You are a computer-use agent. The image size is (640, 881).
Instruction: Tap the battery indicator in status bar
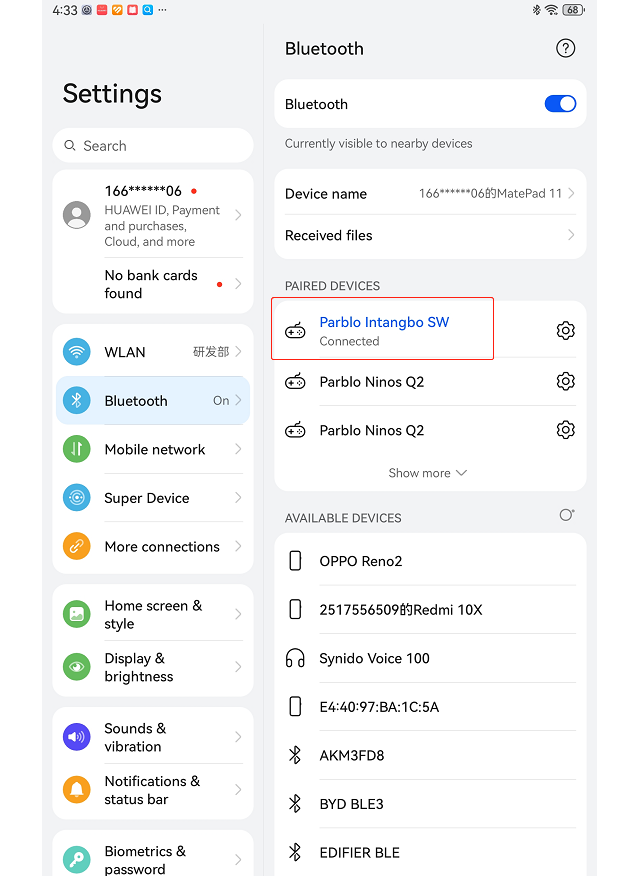(x=574, y=10)
